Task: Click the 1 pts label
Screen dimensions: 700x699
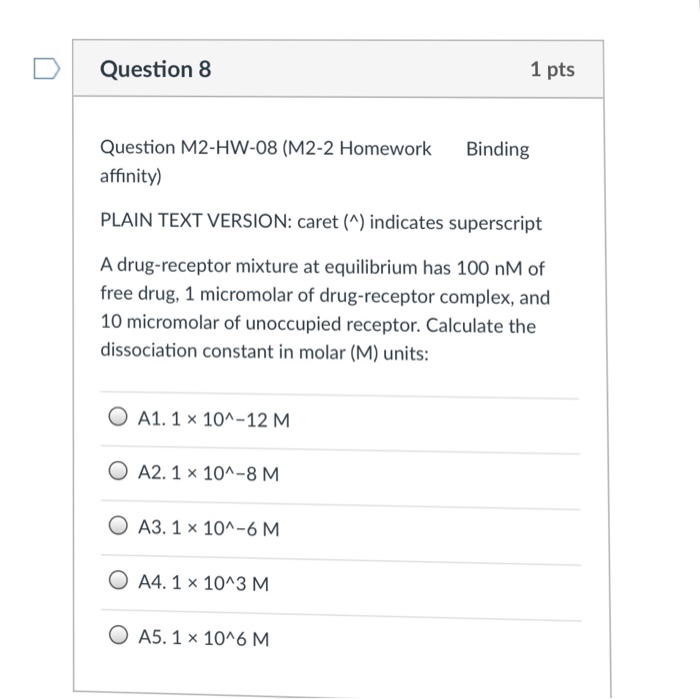Action: (x=552, y=69)
